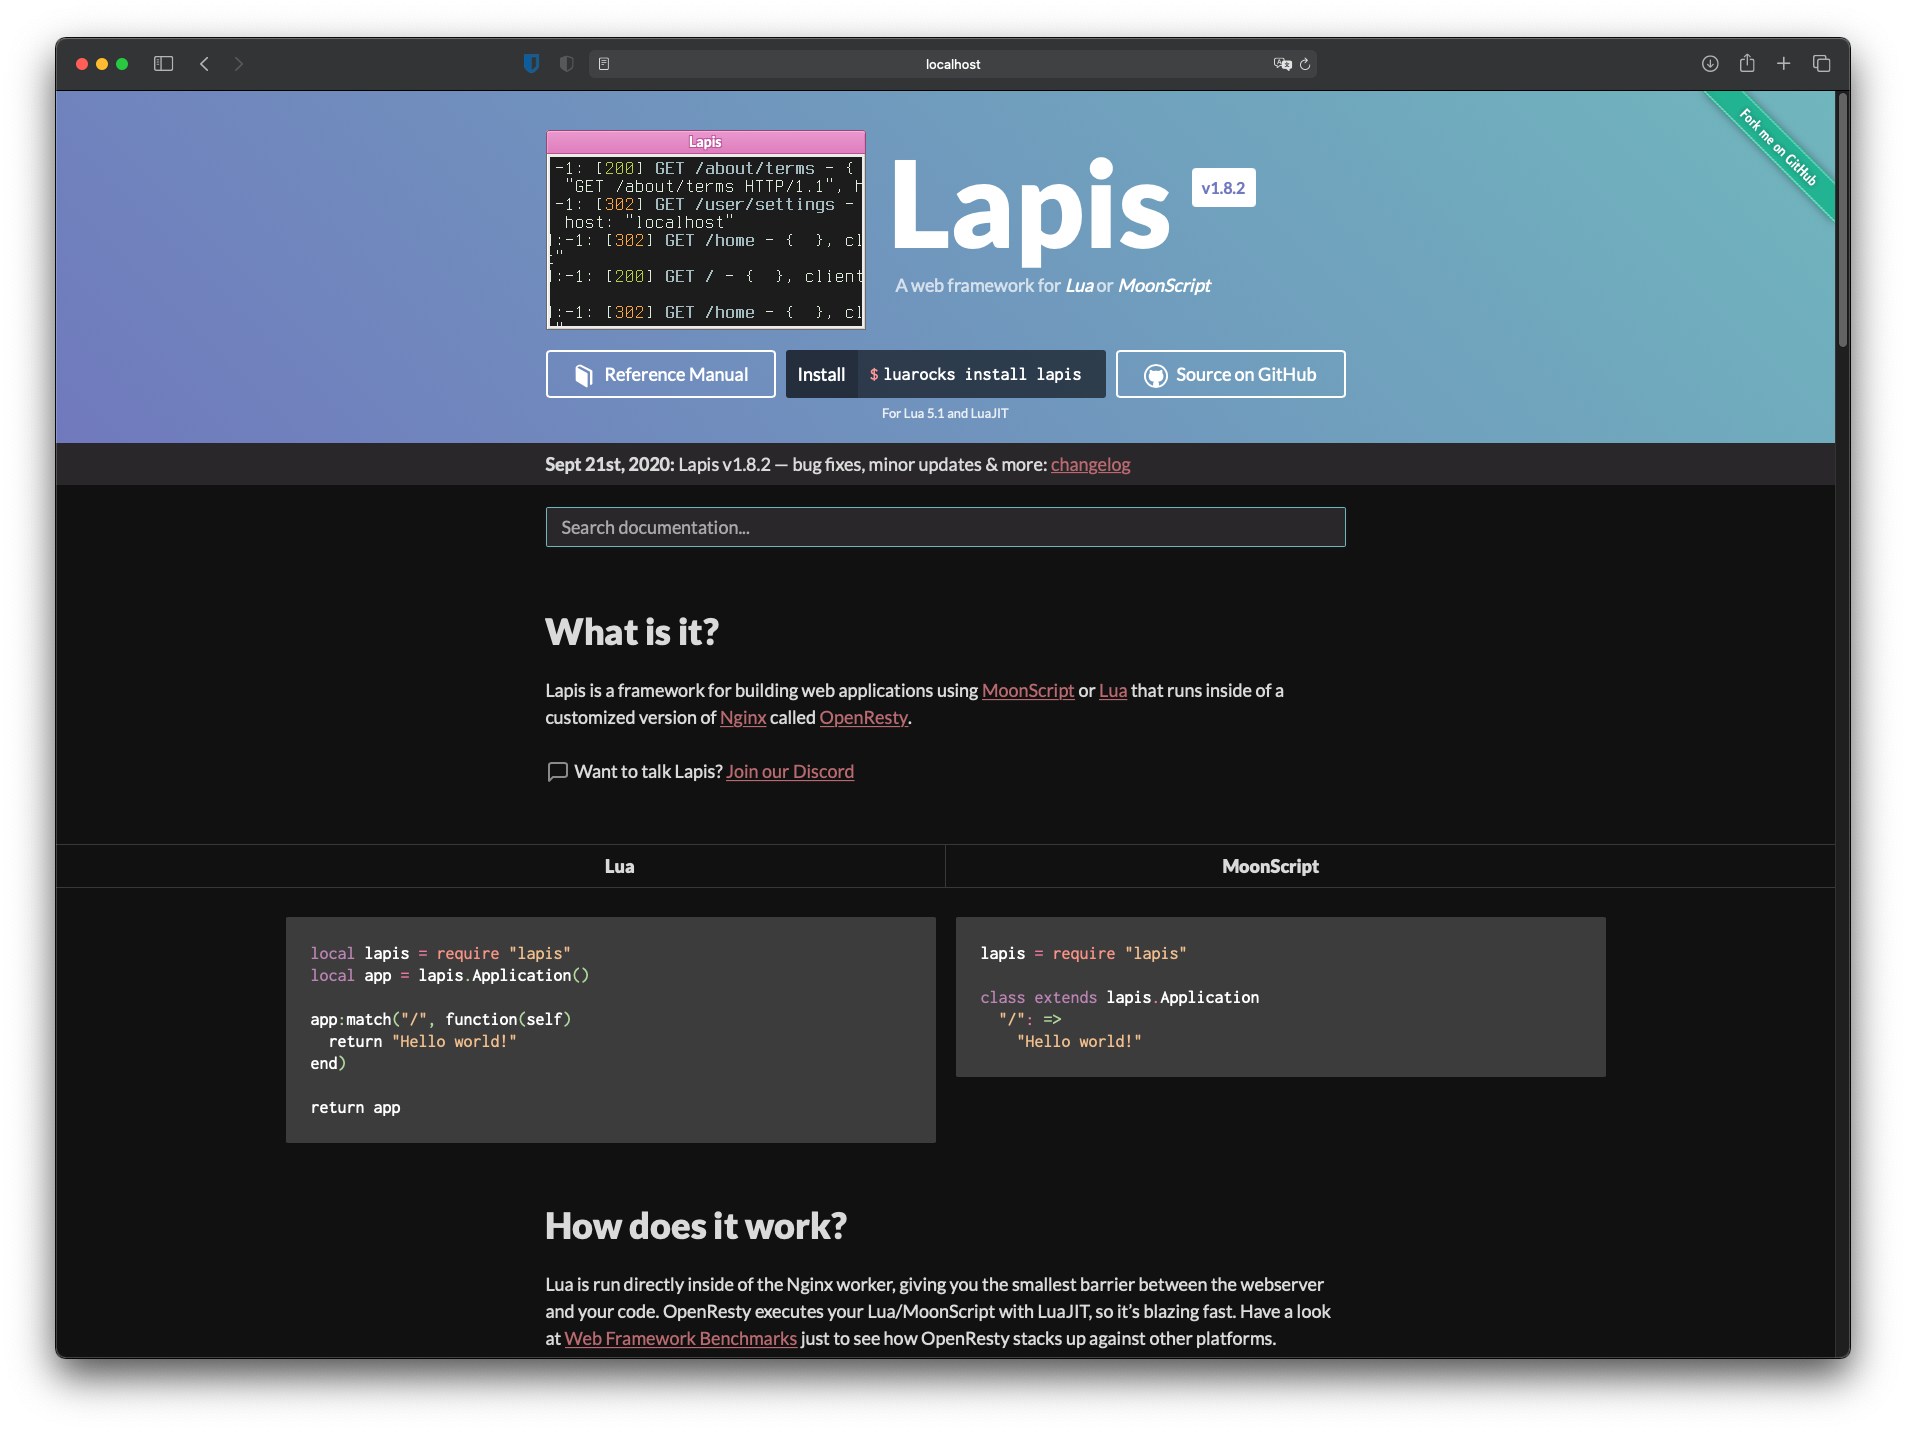Screen dimensions: 1906x1432
Task: Click the 'How does it work?' heading
Action: [x=695, y=1226]
